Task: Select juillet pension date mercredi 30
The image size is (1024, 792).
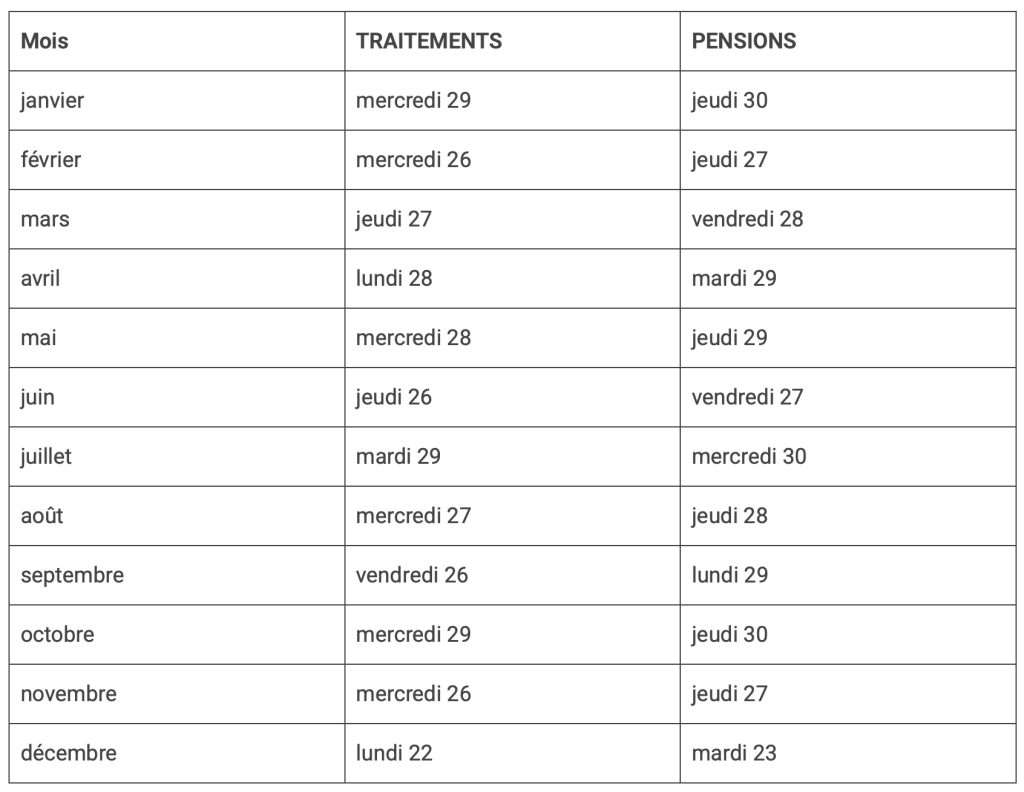Action: point(749,456)
